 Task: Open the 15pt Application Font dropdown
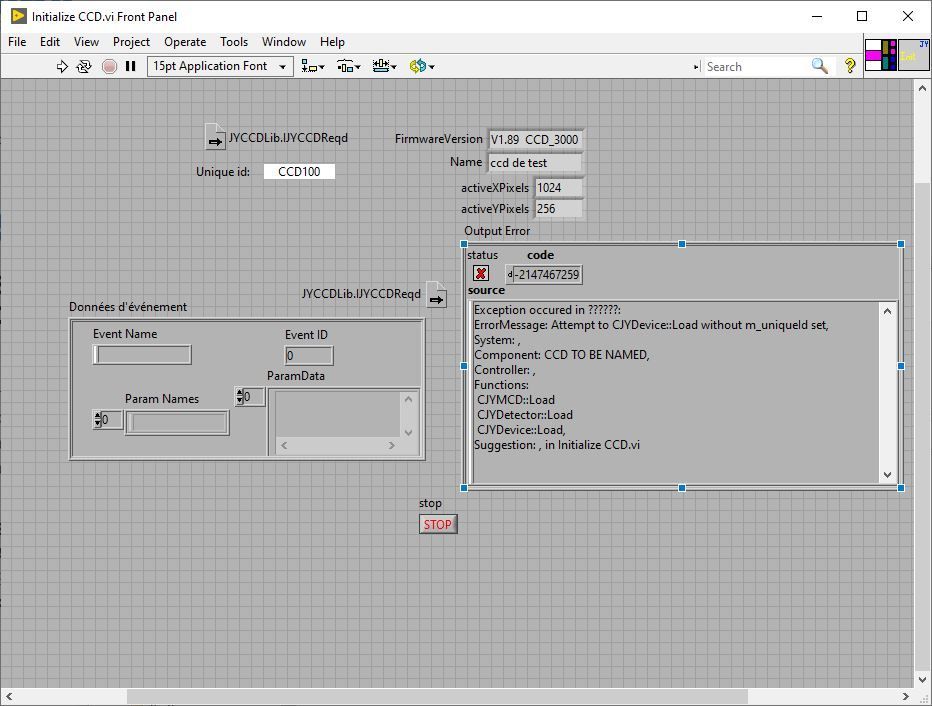[220, 66]
